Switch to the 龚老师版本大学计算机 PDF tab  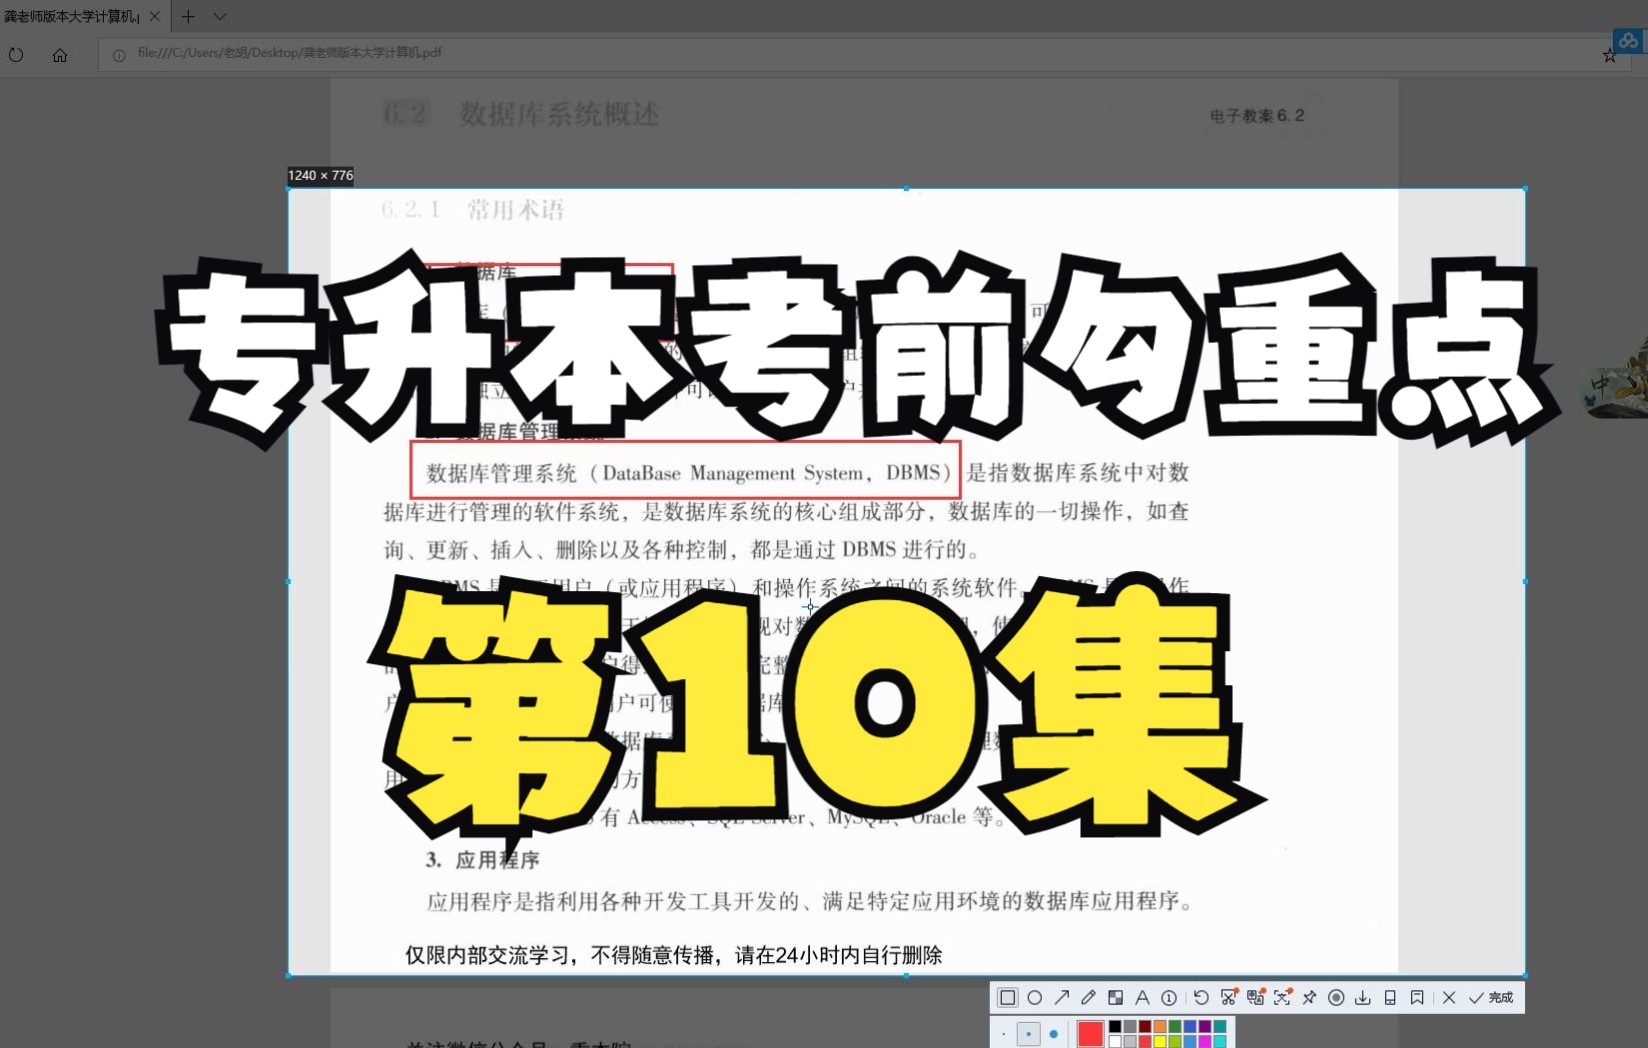pos(70,16)
